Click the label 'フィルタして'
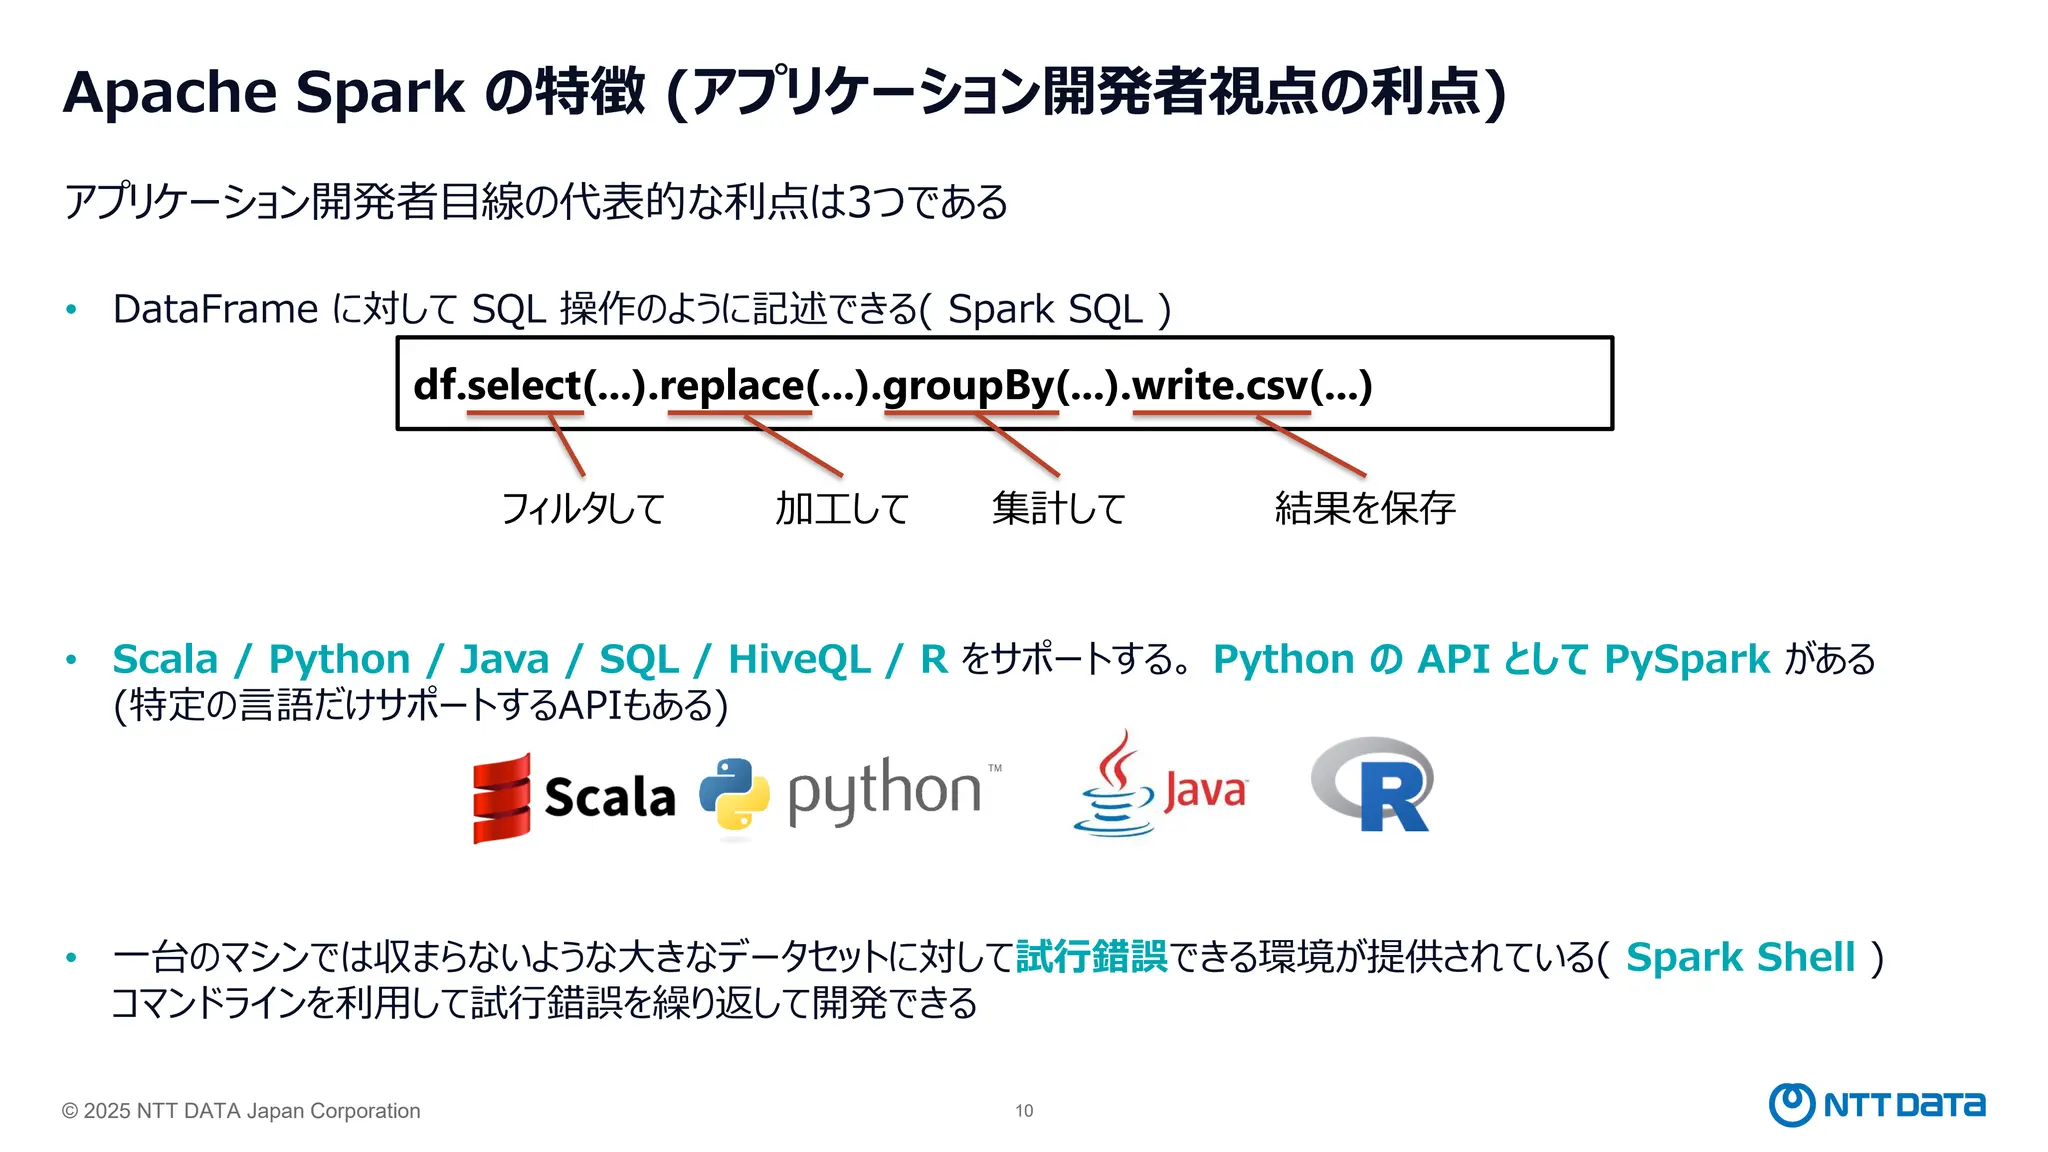The height and width of the screenshot is (1152, 2048). [583, 508]
